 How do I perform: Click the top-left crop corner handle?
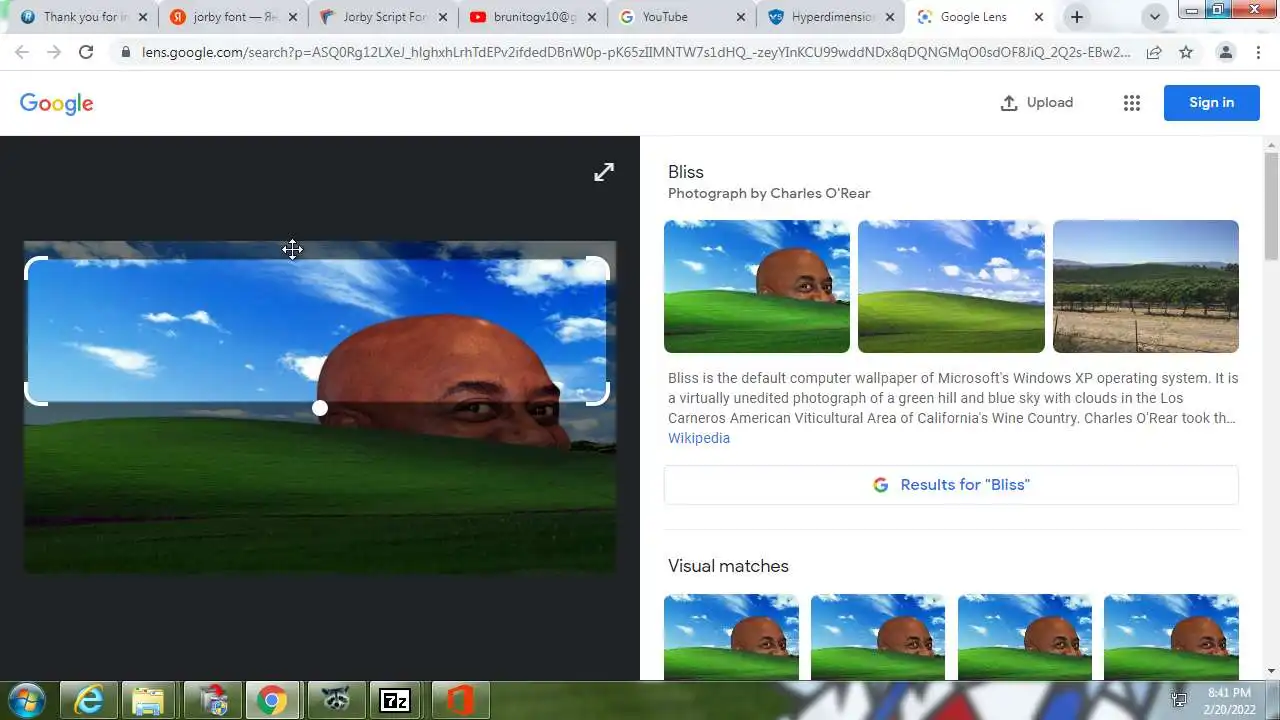point(35,268)
